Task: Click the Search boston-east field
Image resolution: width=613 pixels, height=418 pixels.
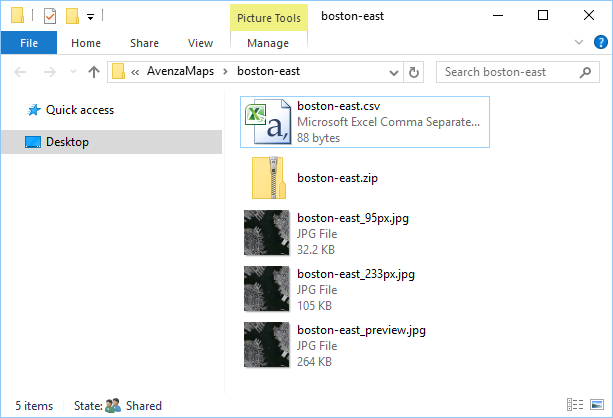Action: coord(518,72)
